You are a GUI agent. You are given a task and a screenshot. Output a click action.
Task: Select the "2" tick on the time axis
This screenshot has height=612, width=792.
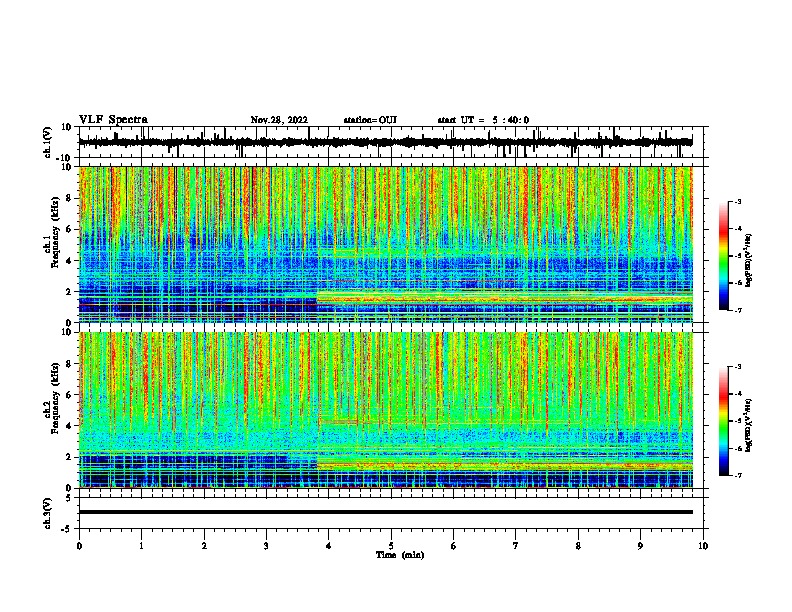204,546
